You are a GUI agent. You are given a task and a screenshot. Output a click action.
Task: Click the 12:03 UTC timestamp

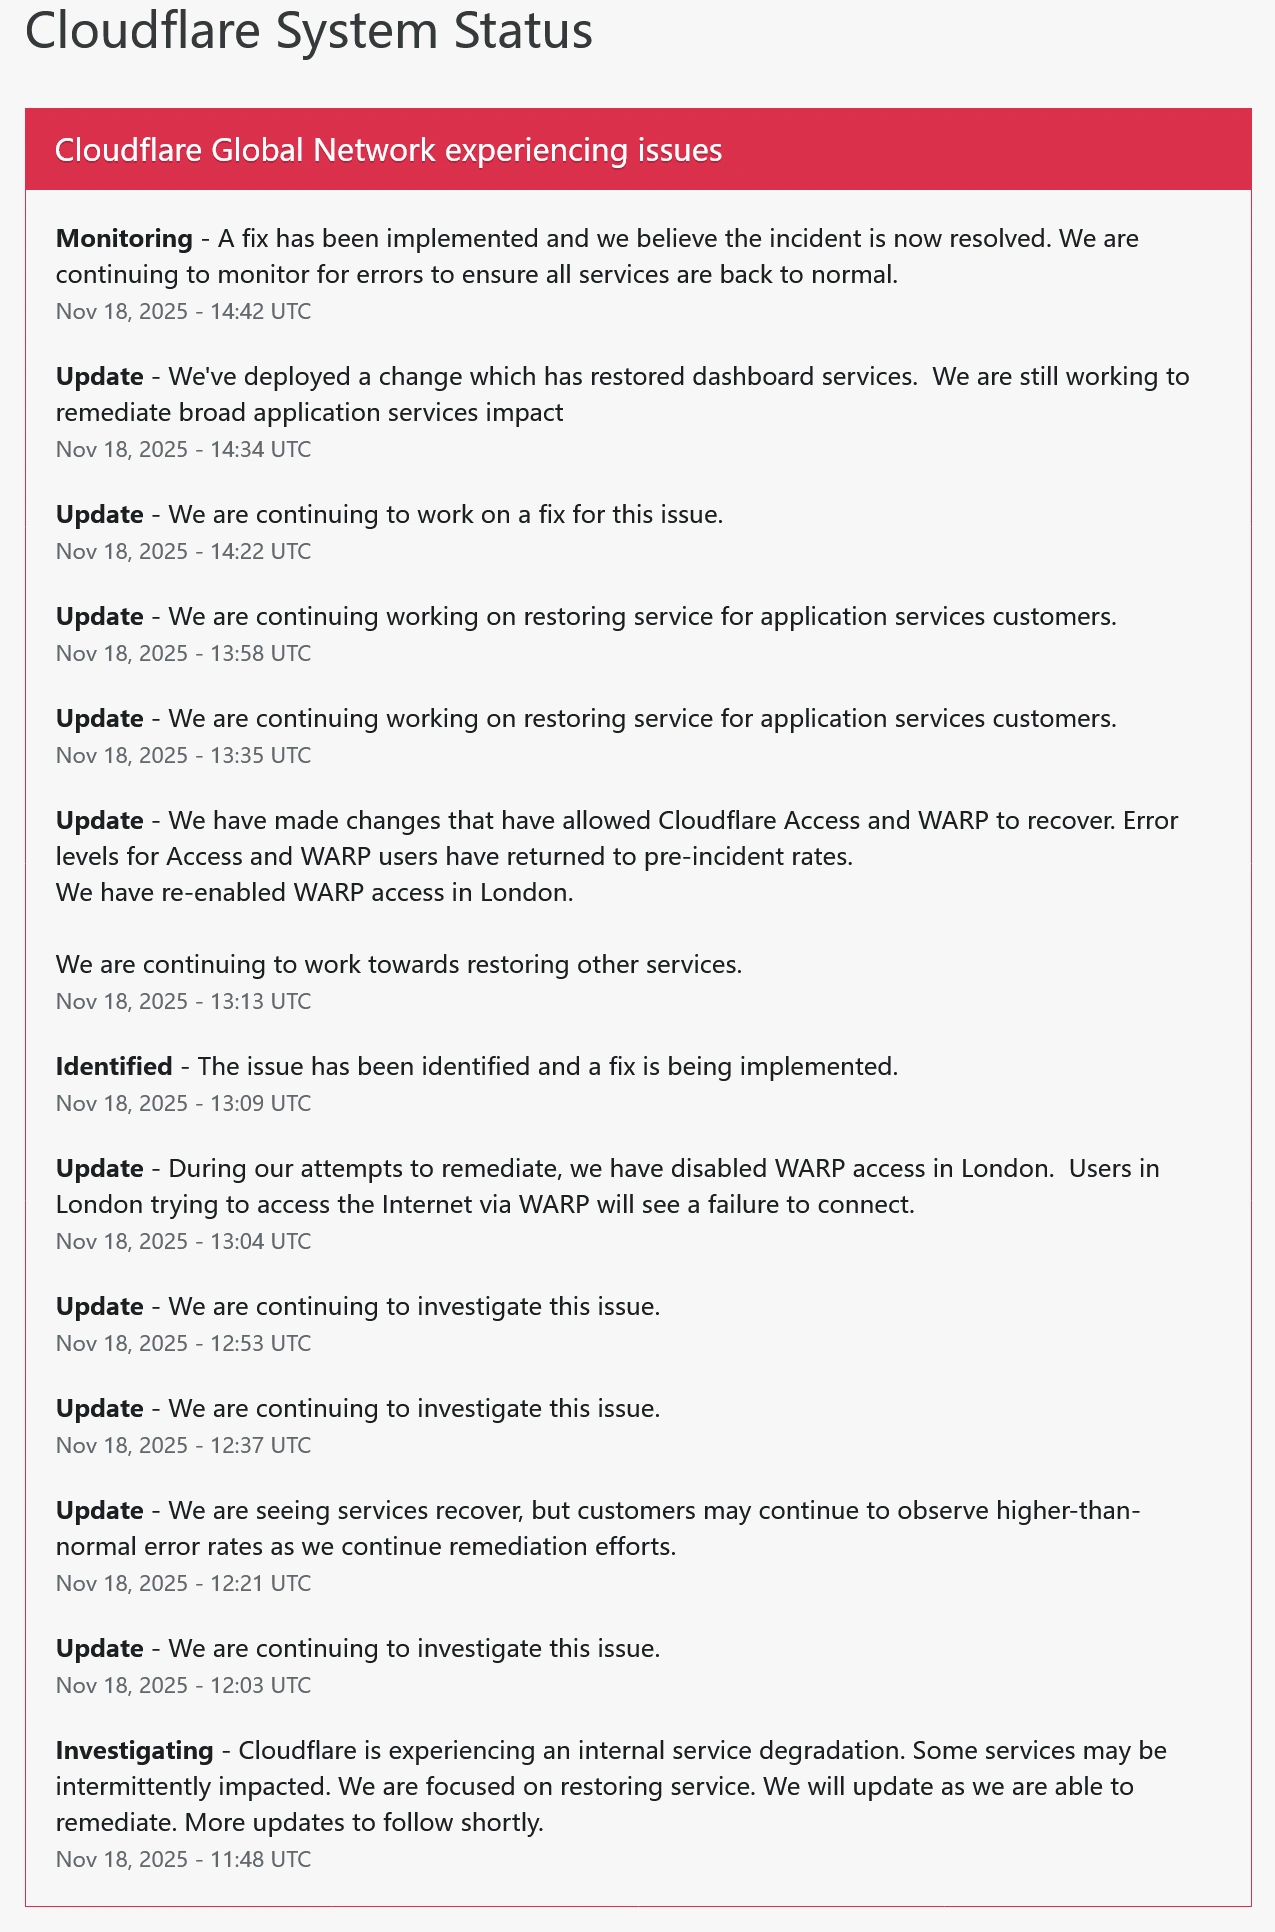(183, 1685)
